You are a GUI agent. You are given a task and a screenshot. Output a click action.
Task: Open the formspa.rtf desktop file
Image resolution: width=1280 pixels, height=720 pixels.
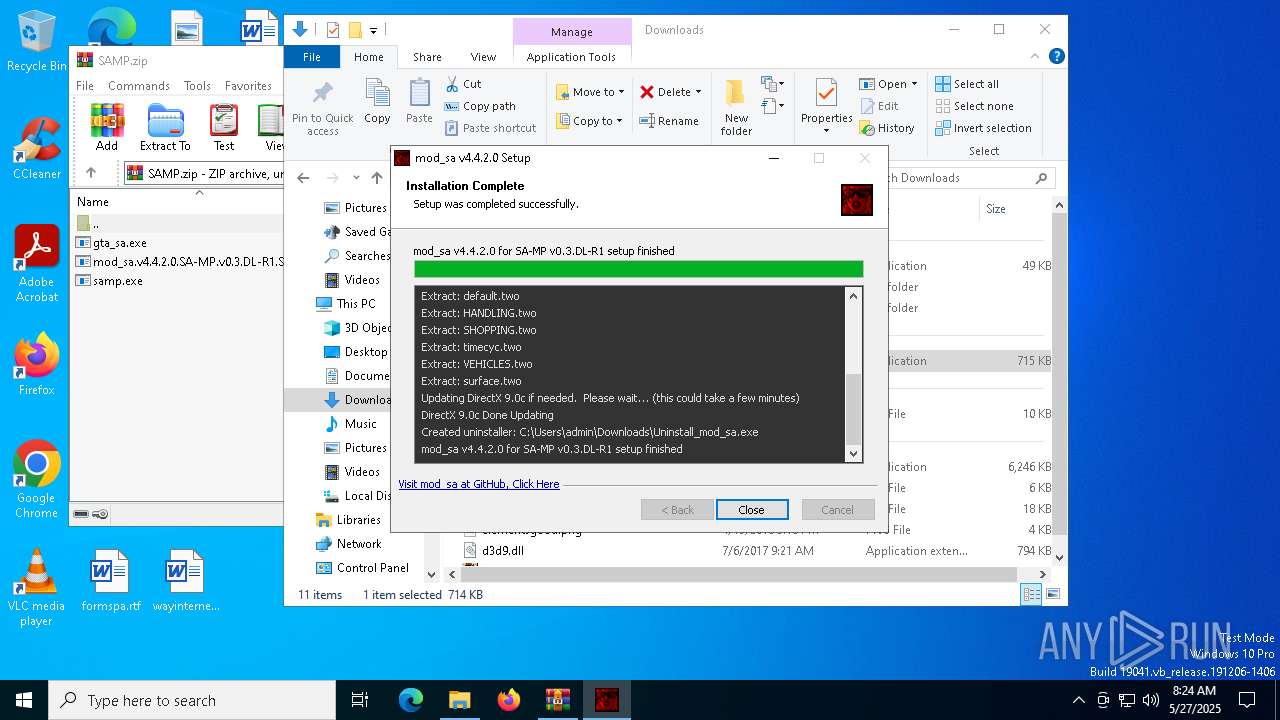click(x=111, y=580)
